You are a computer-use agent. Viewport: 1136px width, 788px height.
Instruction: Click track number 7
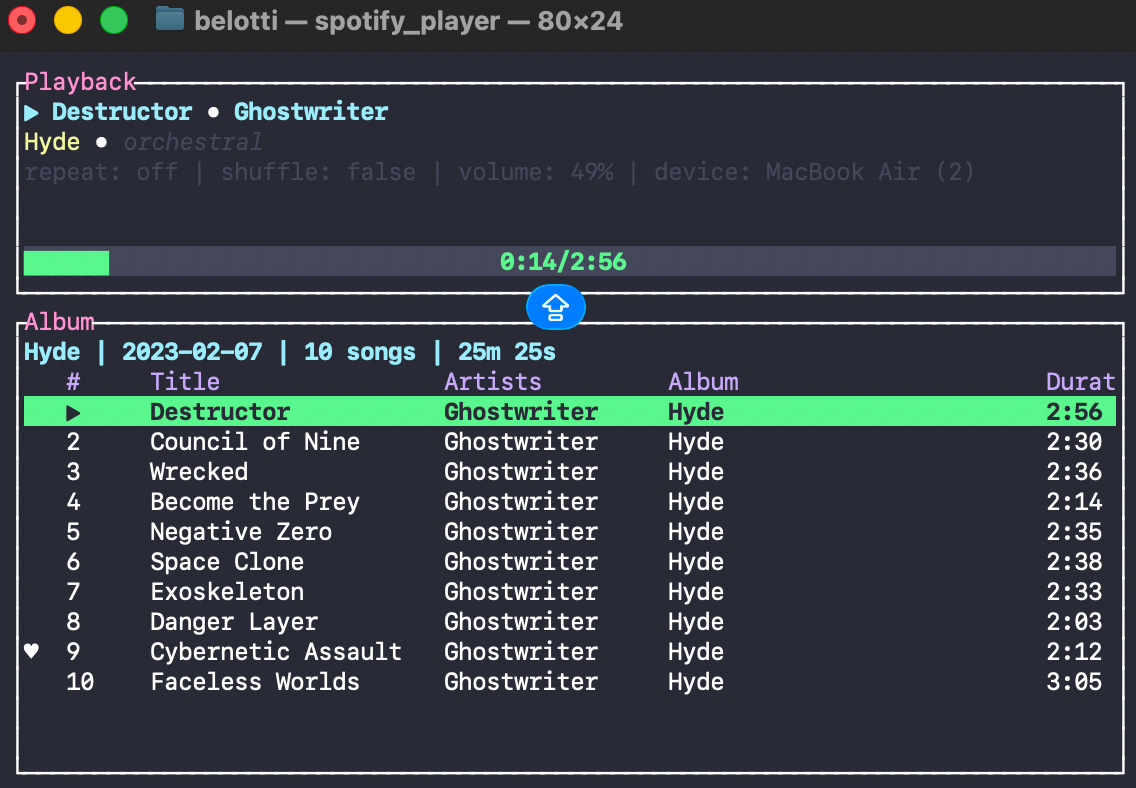(x=73, y=592)
